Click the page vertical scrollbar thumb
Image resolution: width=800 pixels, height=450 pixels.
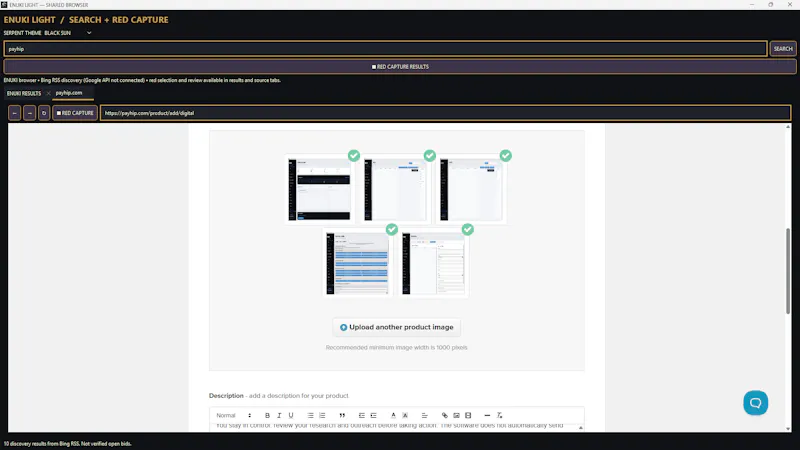[788, 270]
